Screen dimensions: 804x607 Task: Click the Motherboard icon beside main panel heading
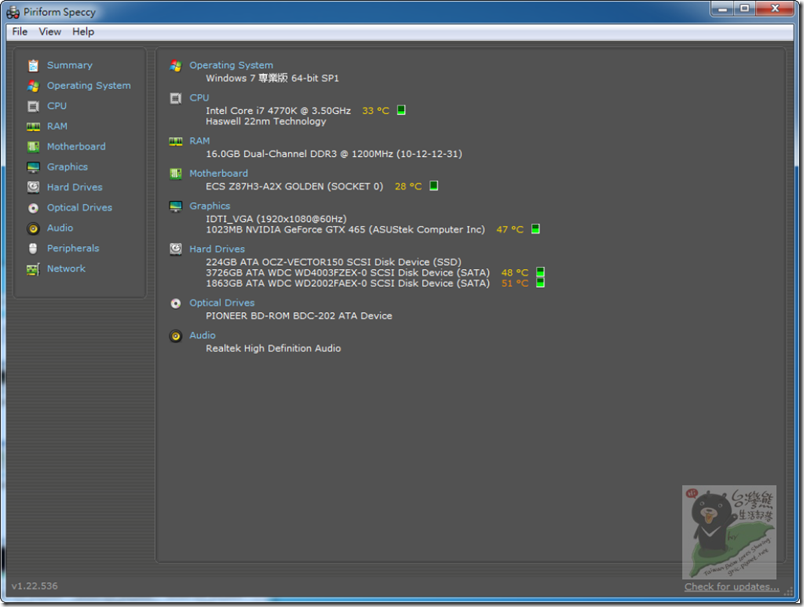coord(175,174)
